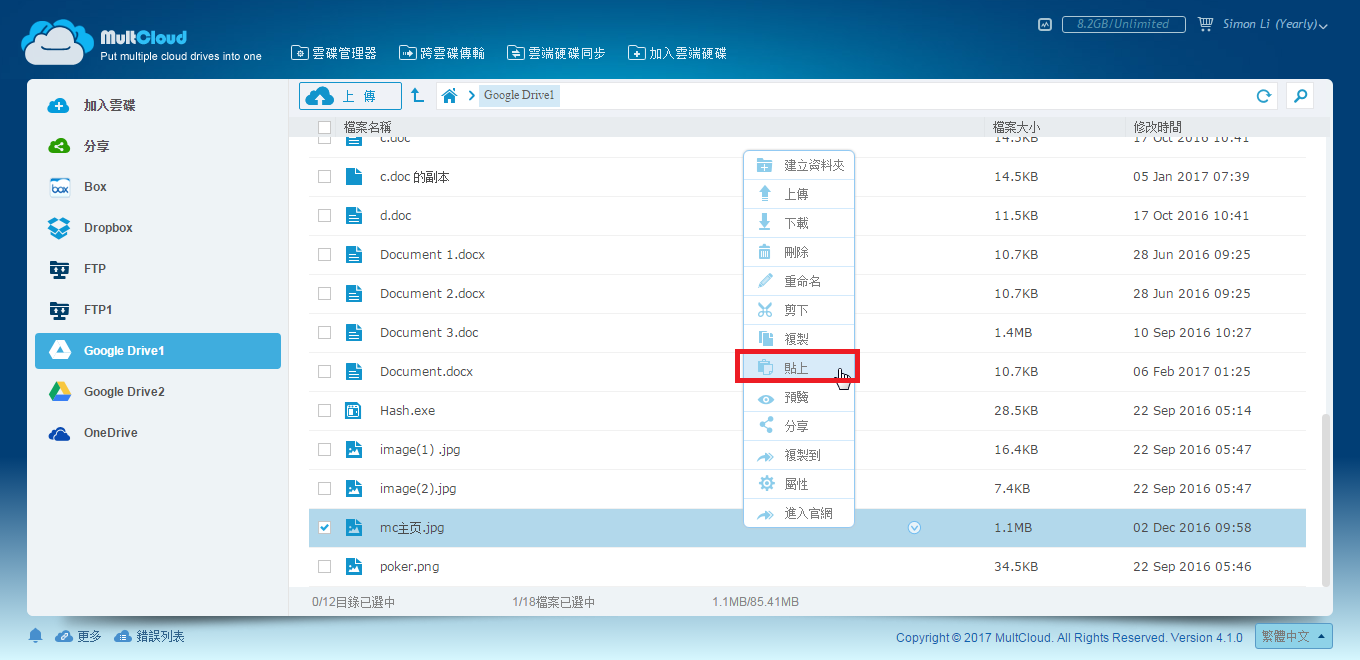Screen dimensions: 1360x660
Task: Open the search magnifier button
Action: click(1300, 96)
